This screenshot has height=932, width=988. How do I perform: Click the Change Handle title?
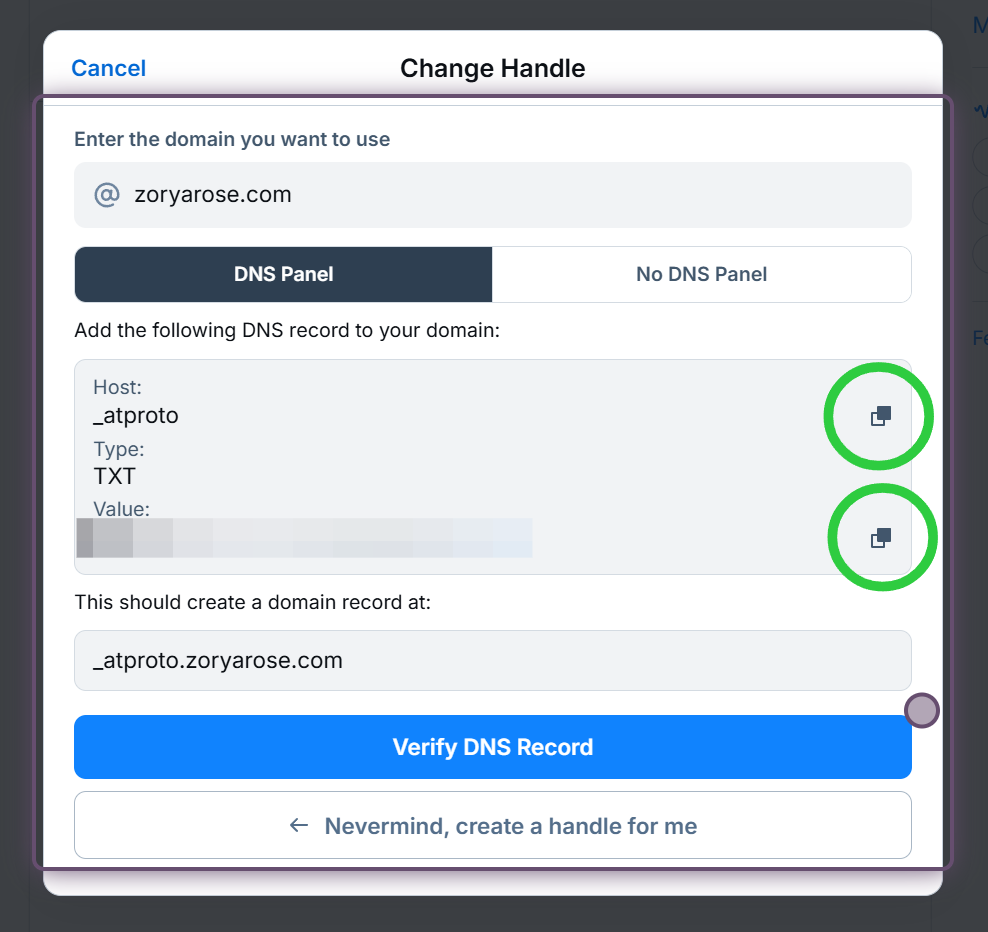(x=492, y=68)
